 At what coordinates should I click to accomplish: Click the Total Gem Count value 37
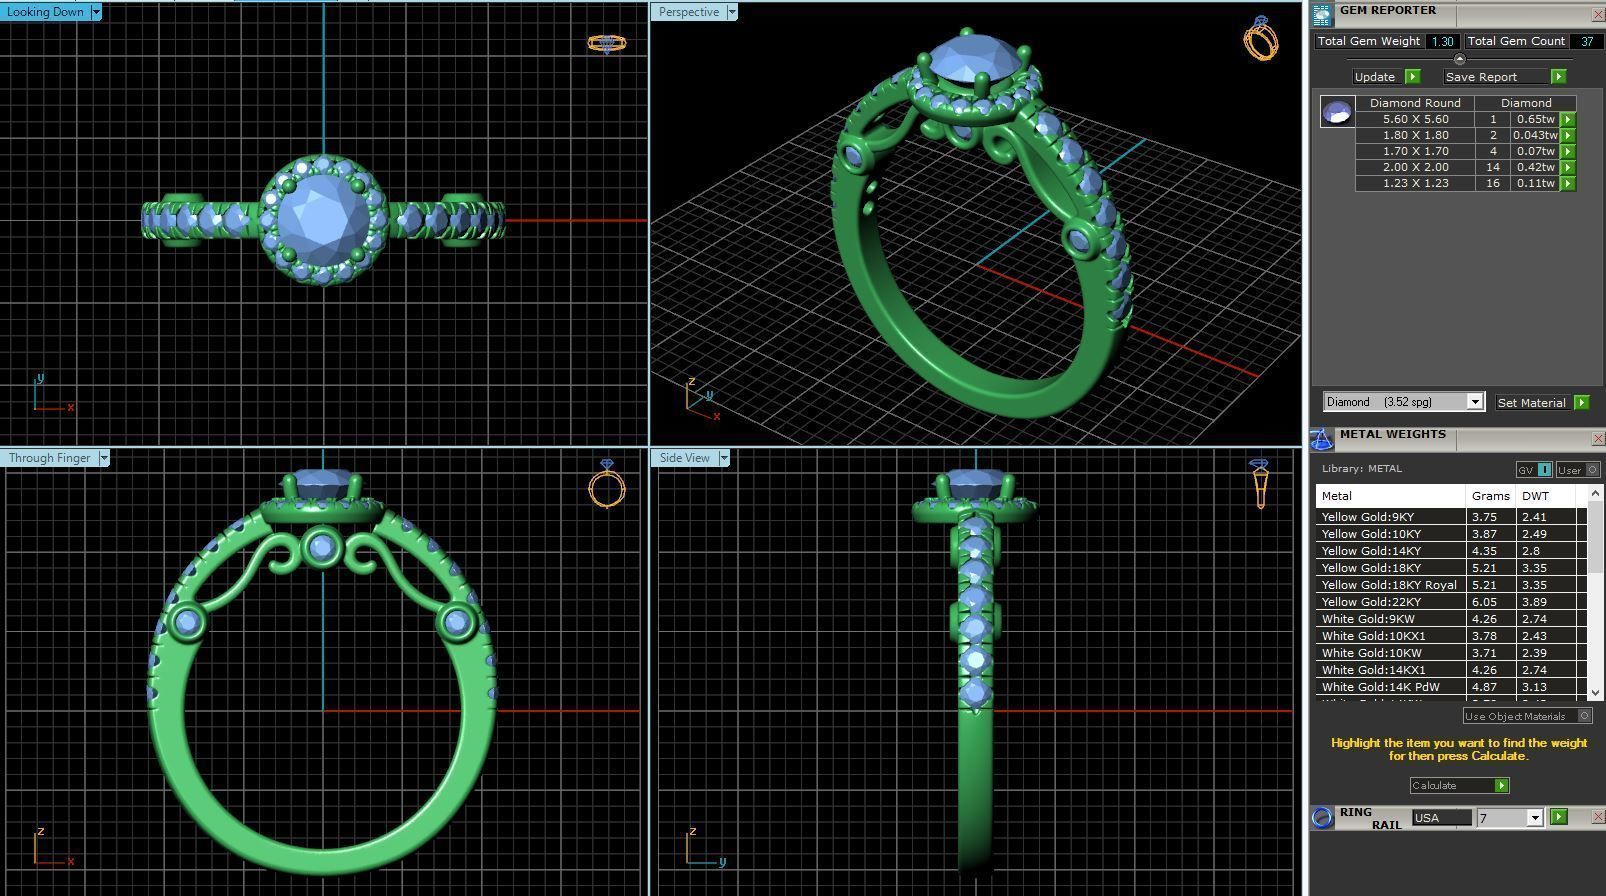pos(1586,41)
